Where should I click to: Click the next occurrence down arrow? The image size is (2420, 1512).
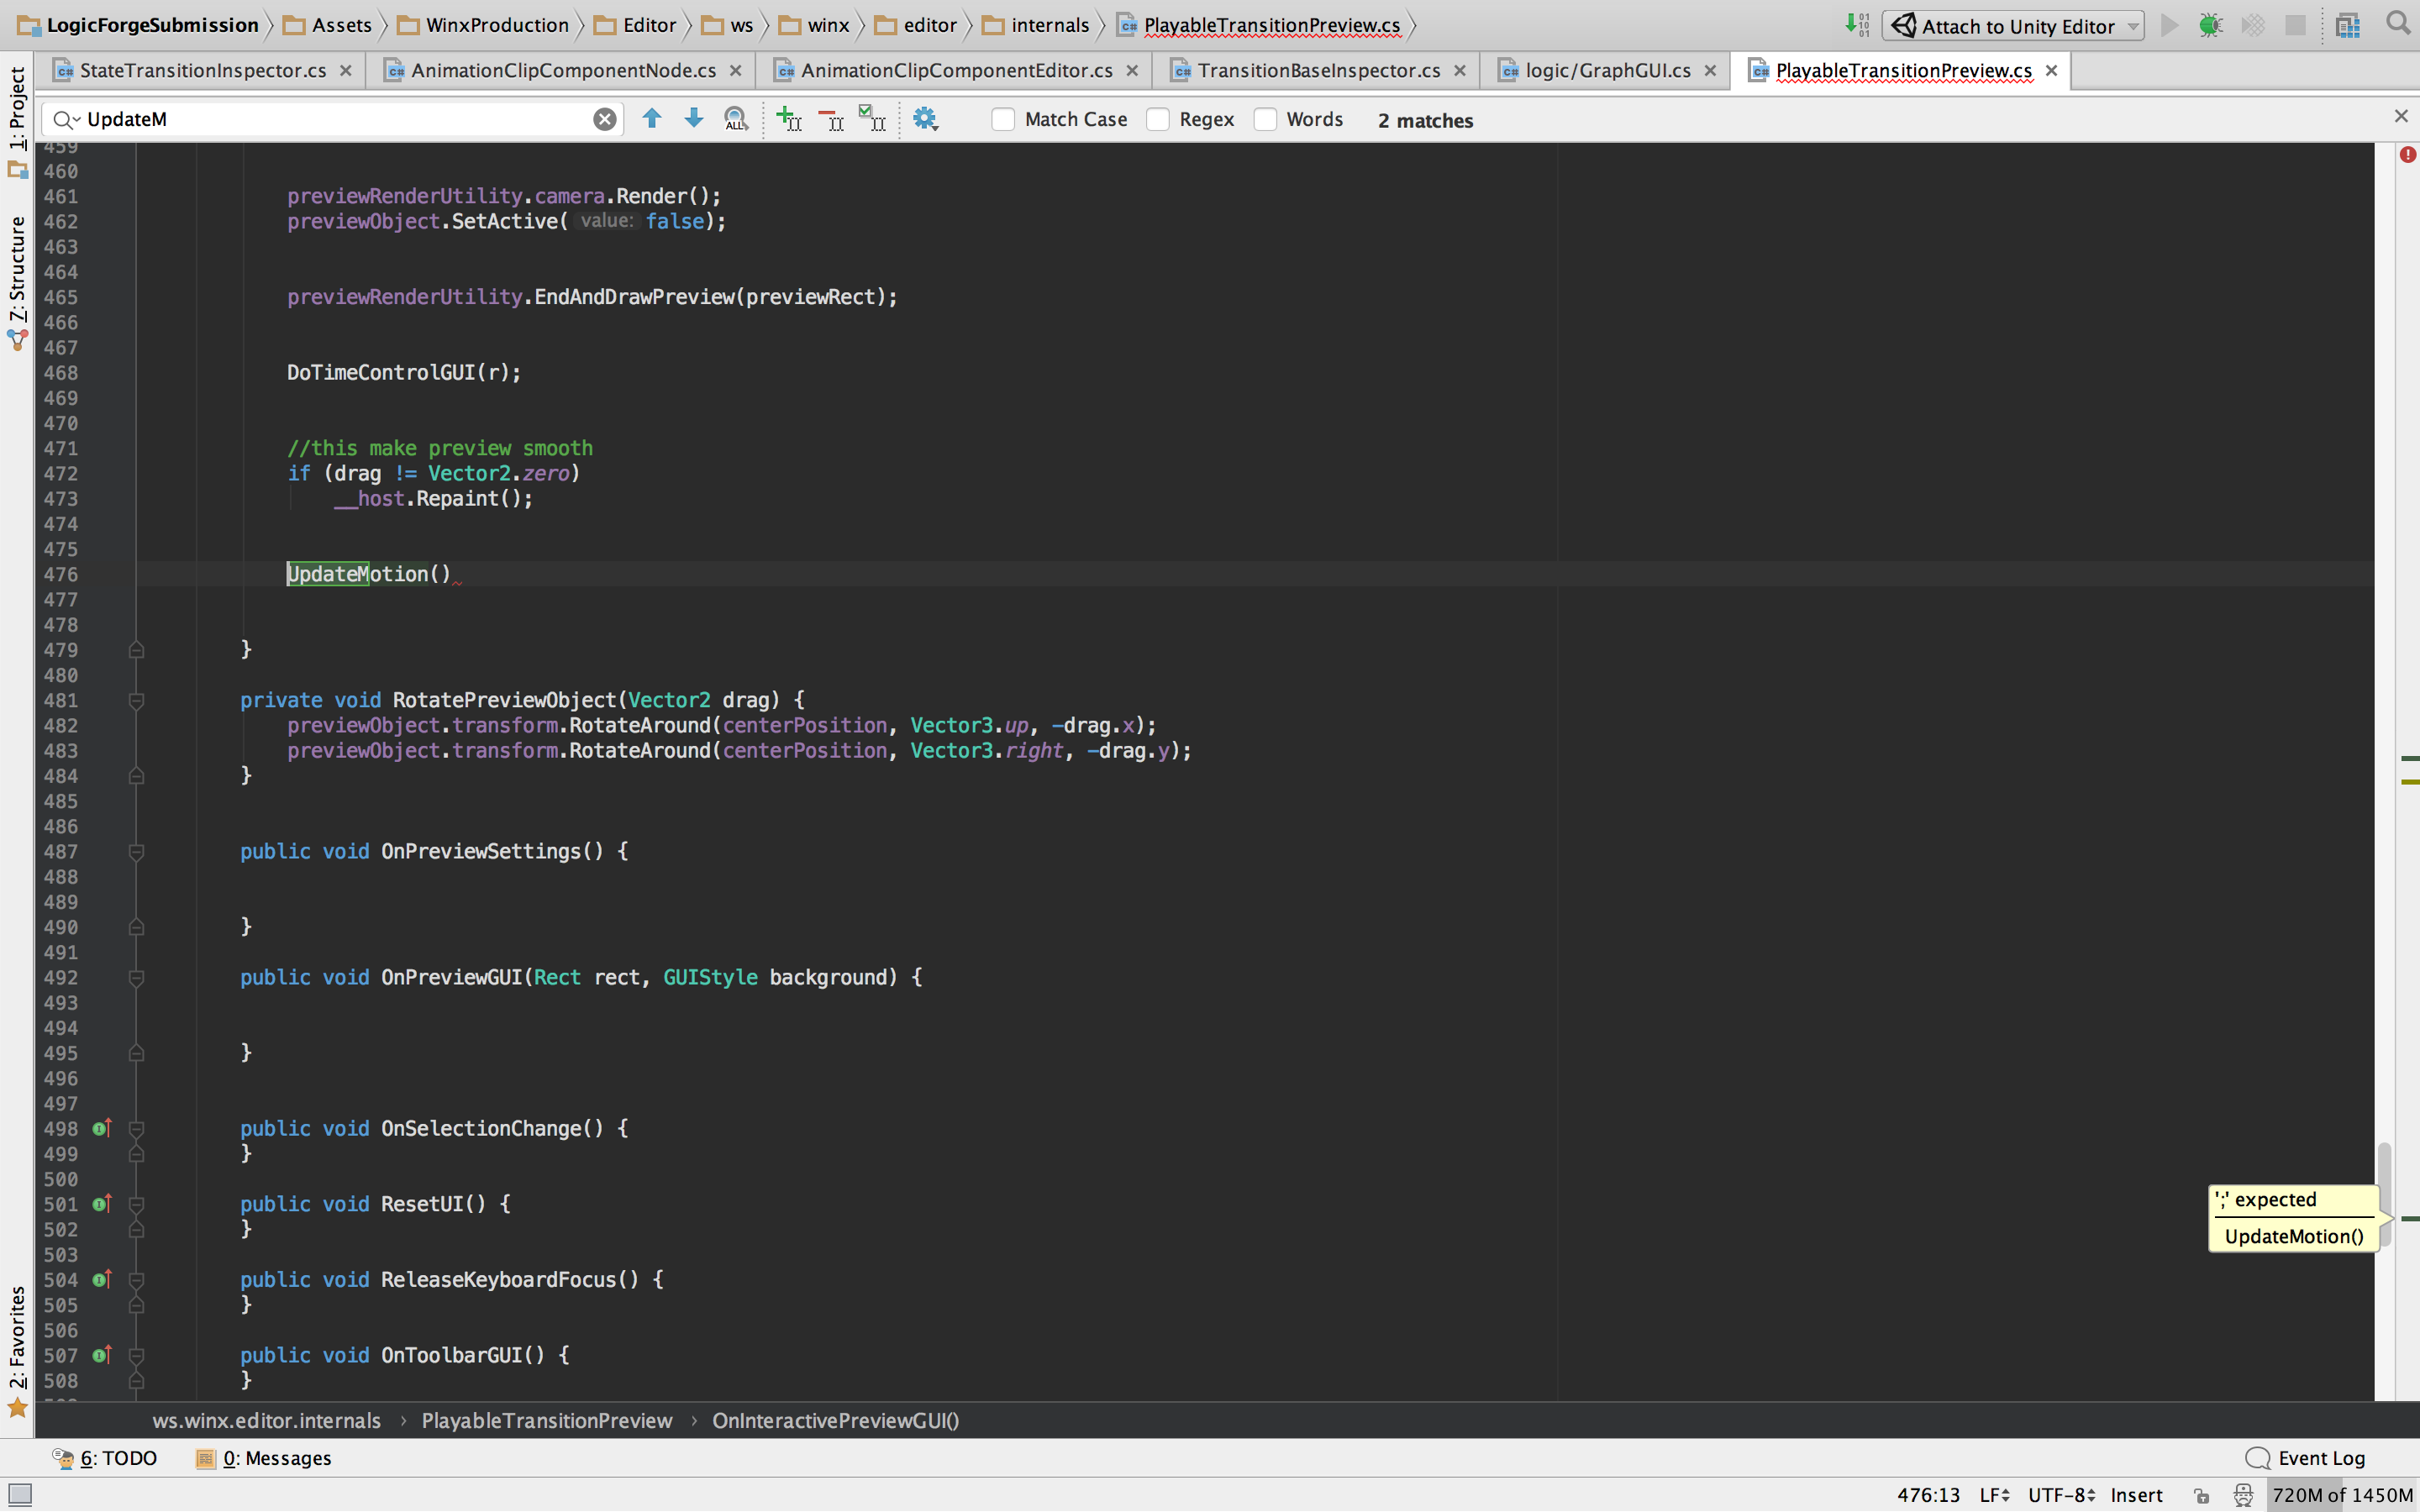click(x=693, y=119)
